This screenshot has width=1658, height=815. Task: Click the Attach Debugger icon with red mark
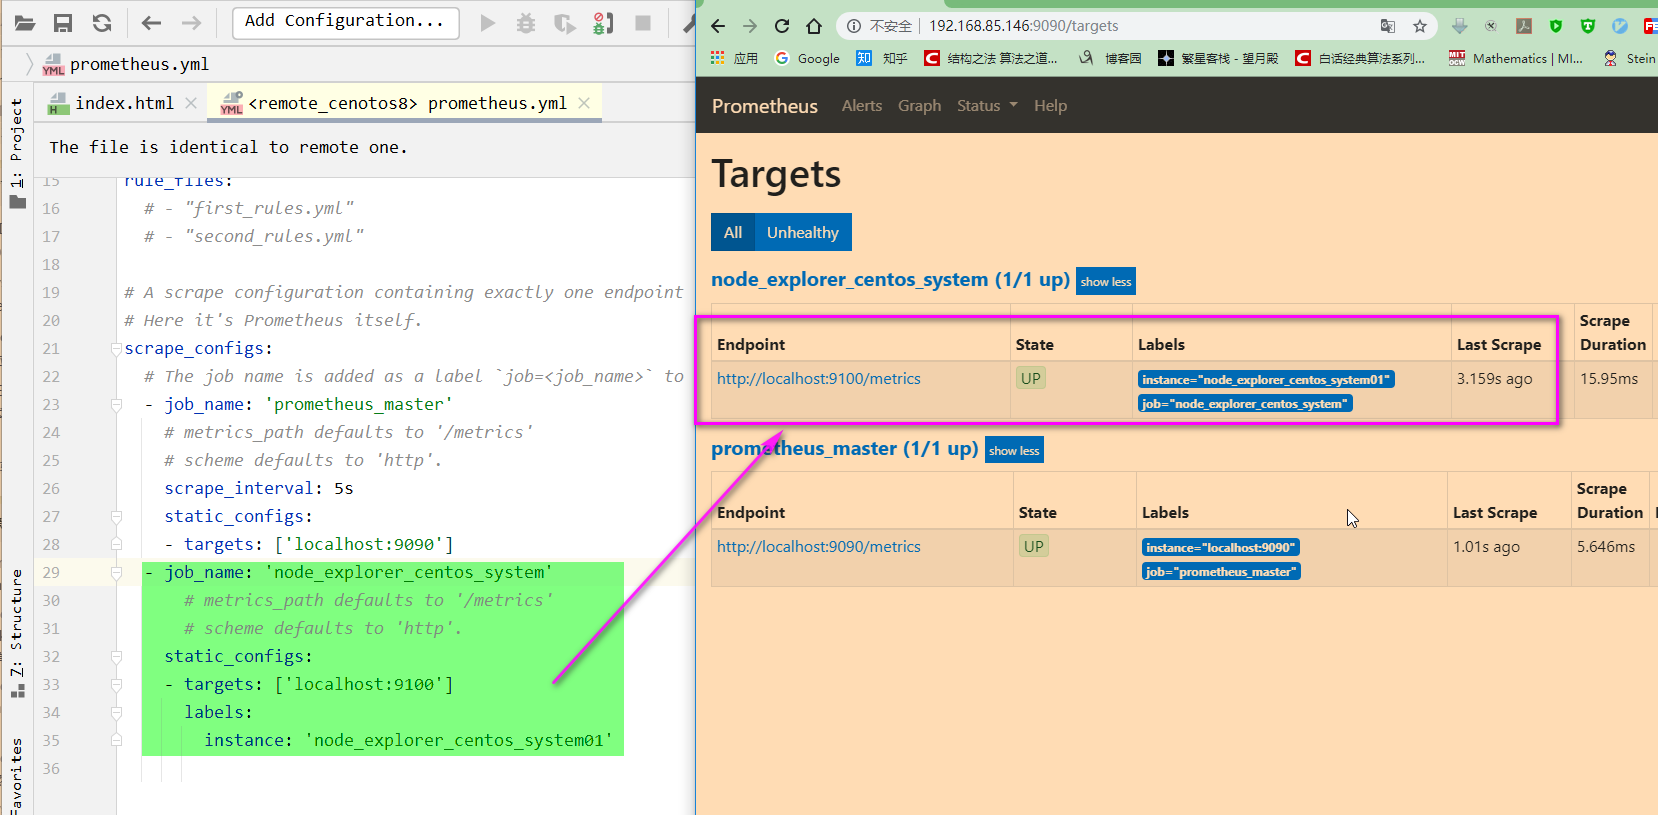603,23
